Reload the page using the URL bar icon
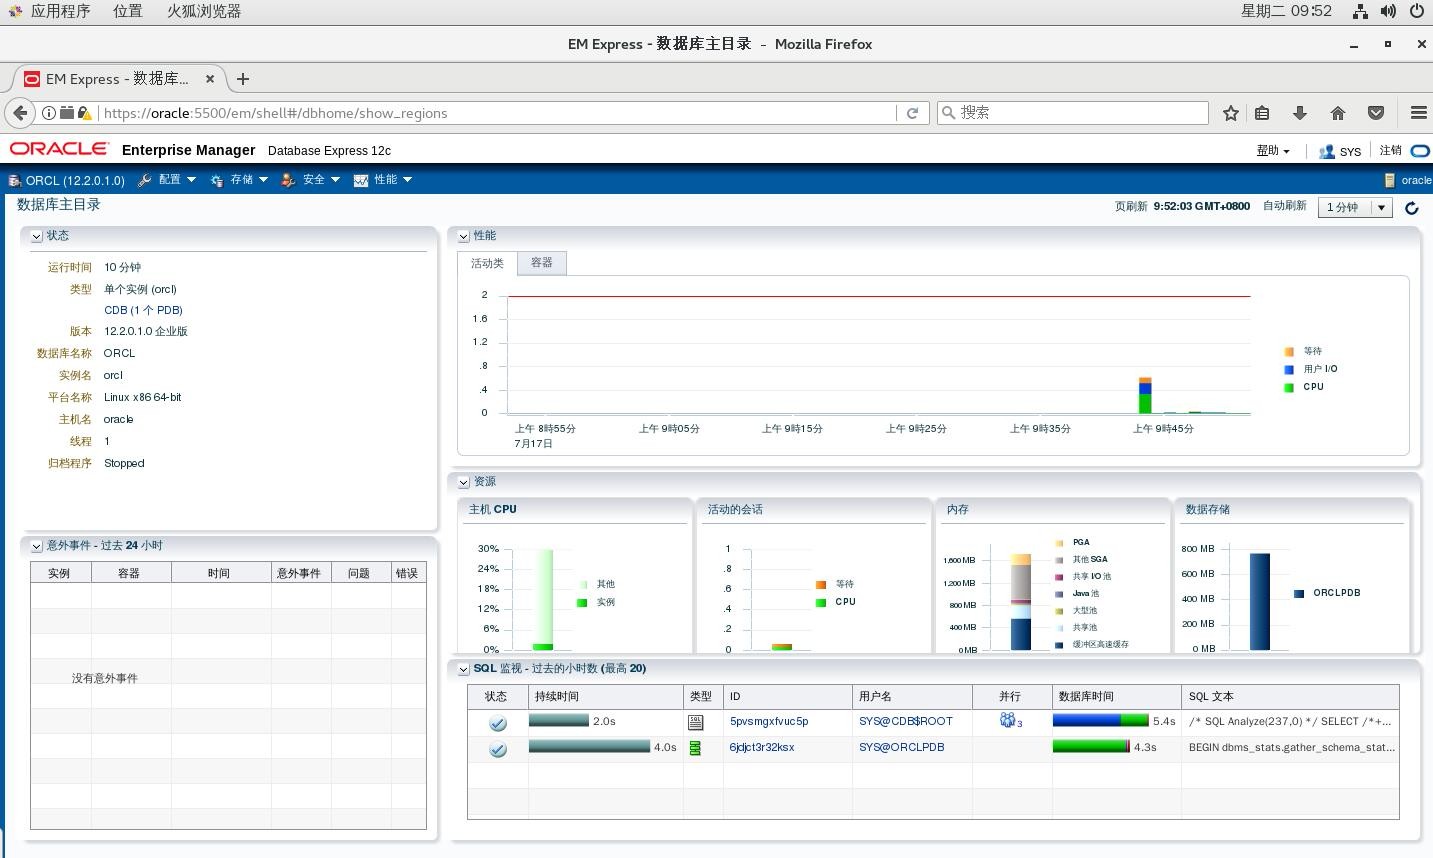Image resolution: width=1433 pixels, height=858 pixels. point(912,113)
